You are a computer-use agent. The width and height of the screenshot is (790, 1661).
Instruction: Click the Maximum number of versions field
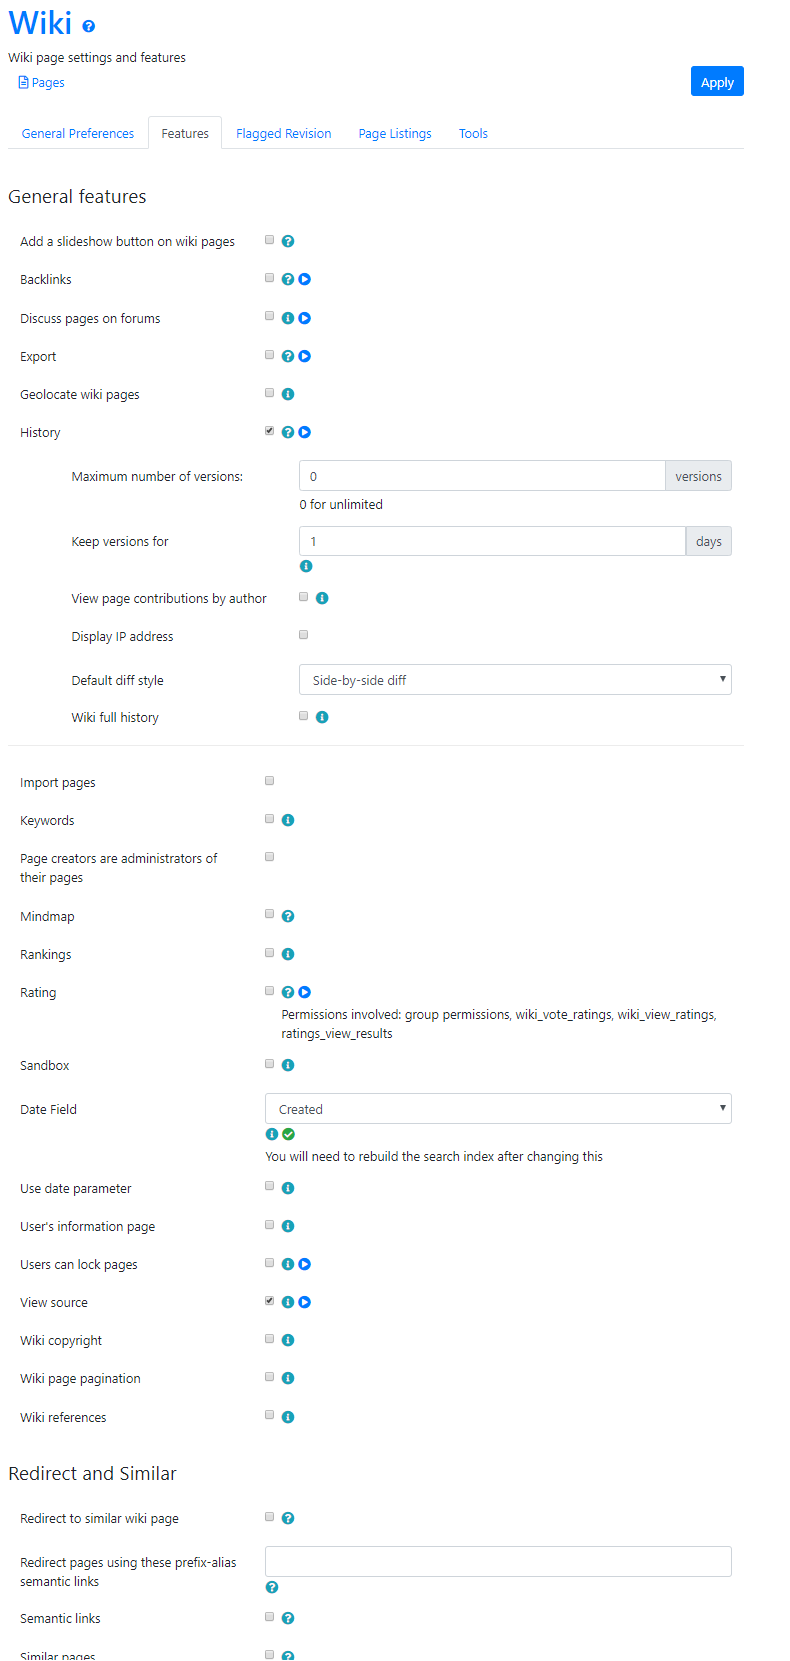click(482, 476)
